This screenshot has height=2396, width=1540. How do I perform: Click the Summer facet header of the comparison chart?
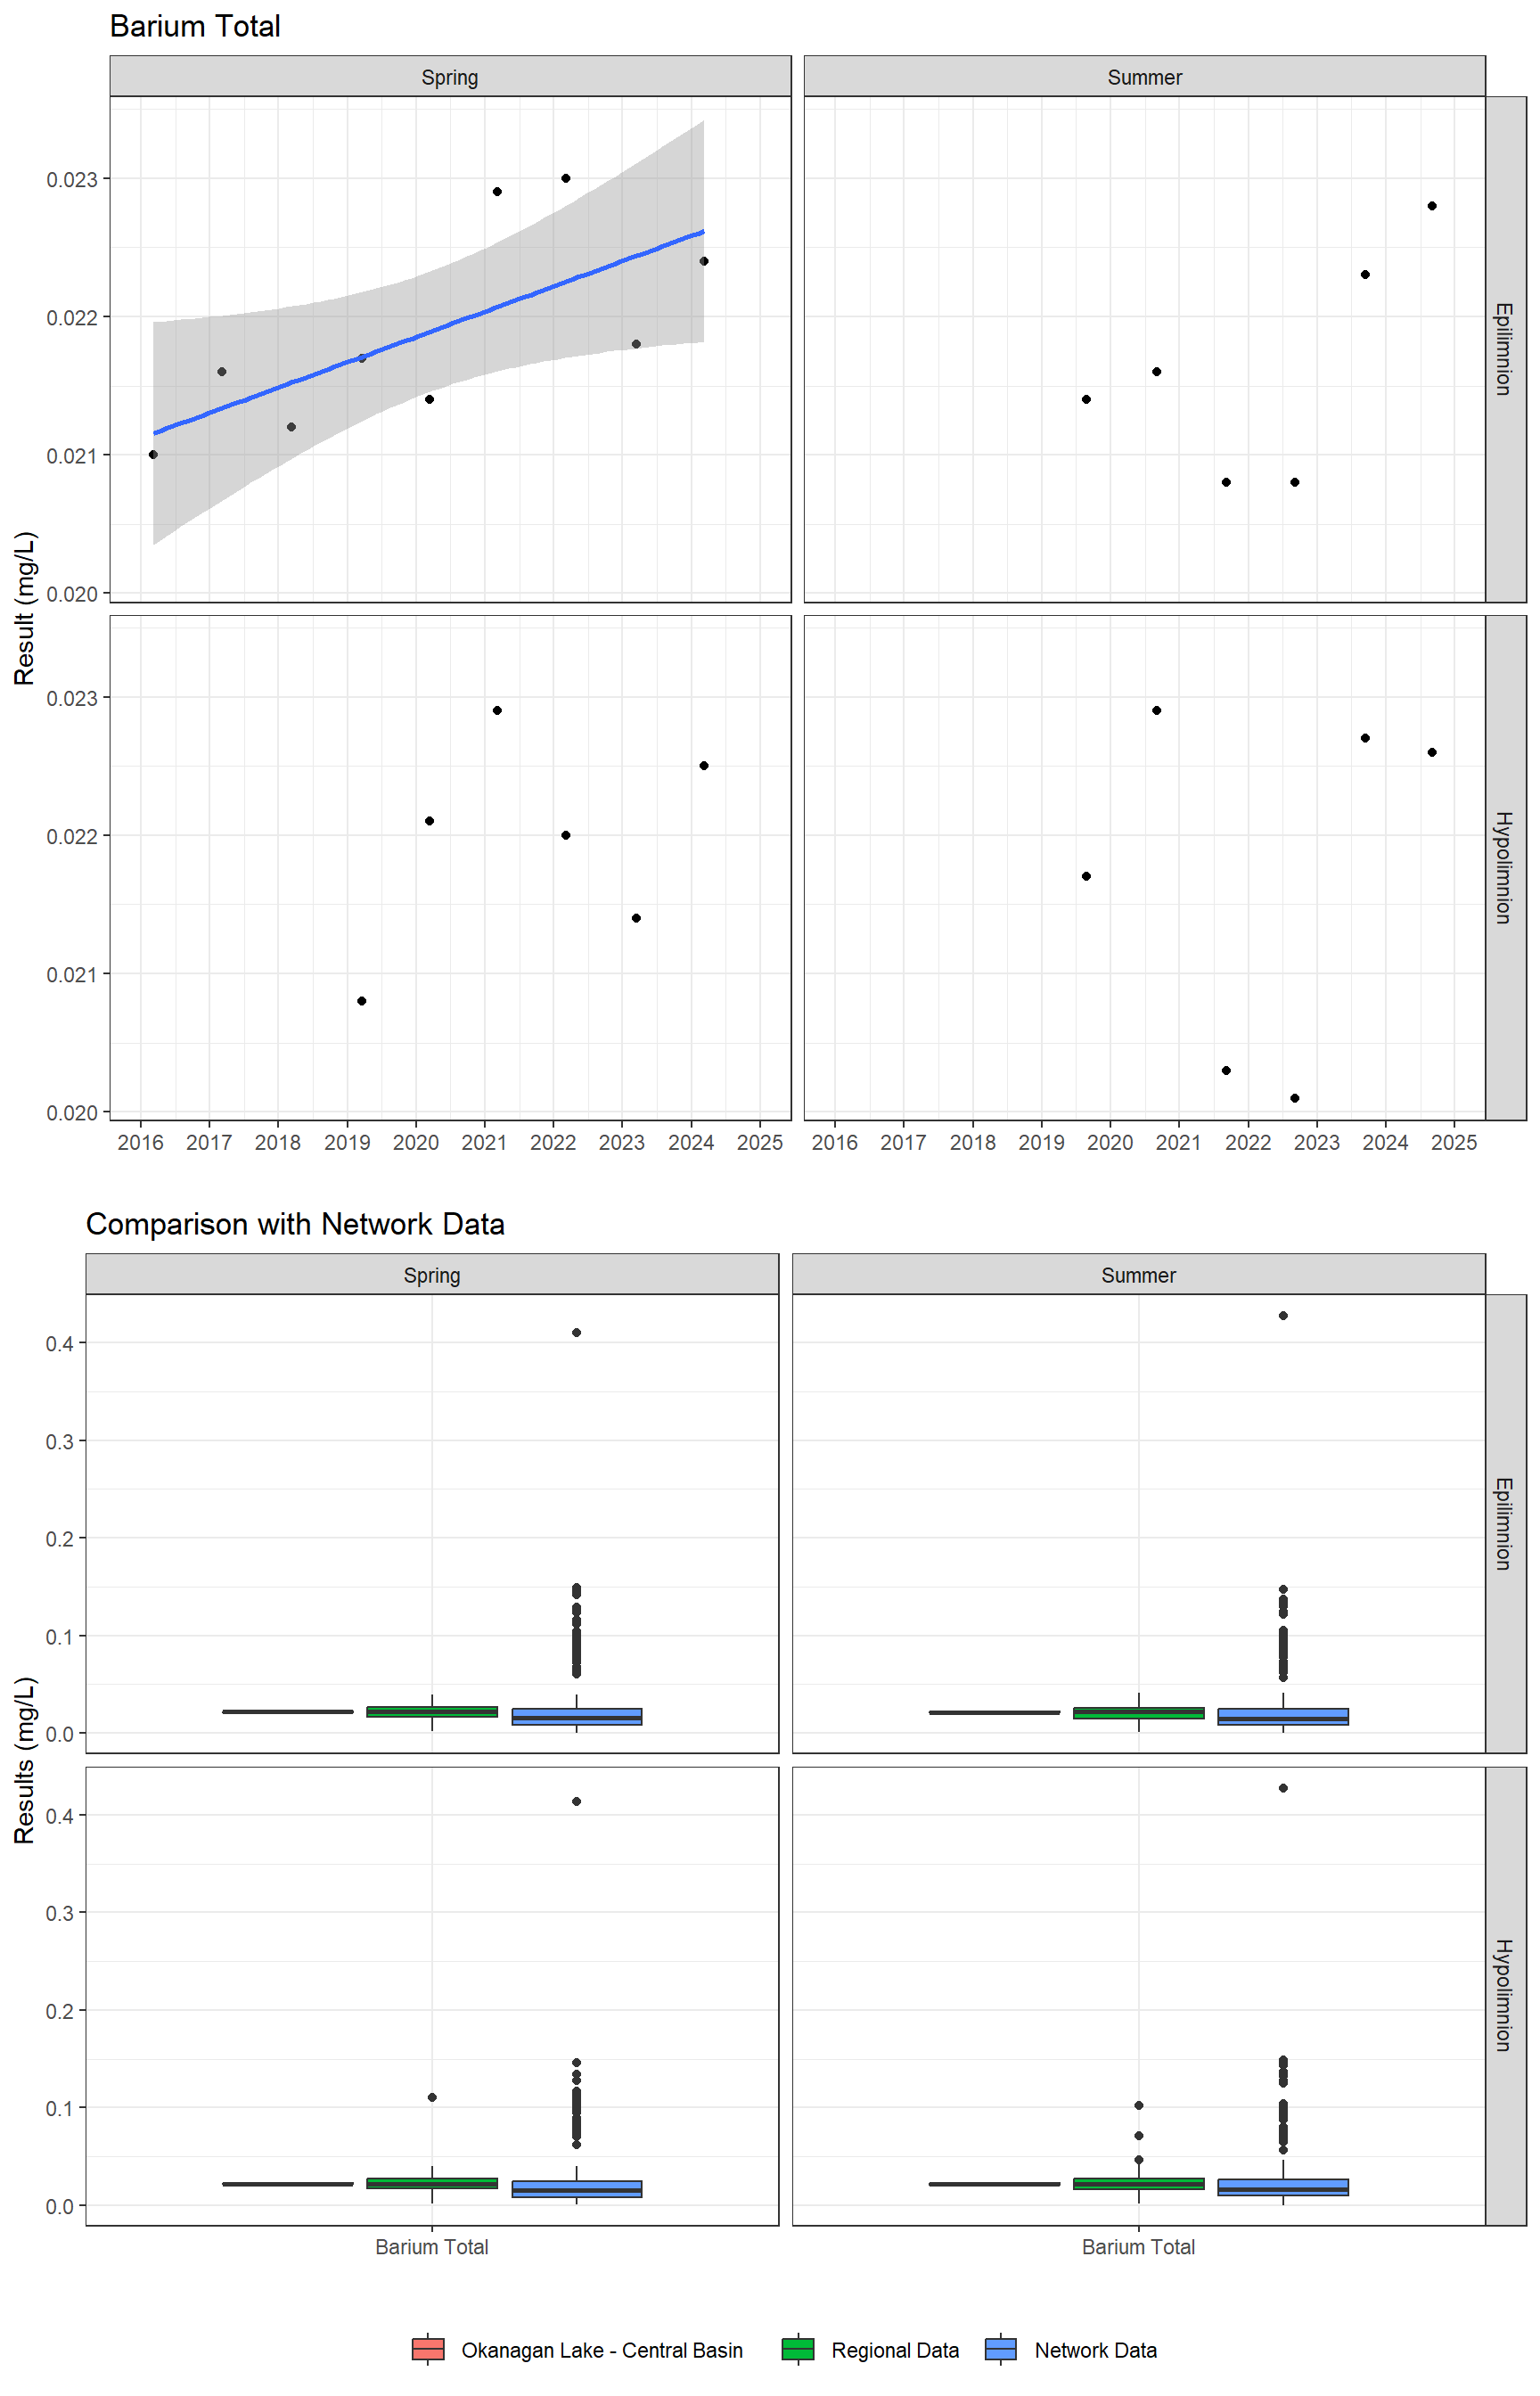coord(1139,1275)
